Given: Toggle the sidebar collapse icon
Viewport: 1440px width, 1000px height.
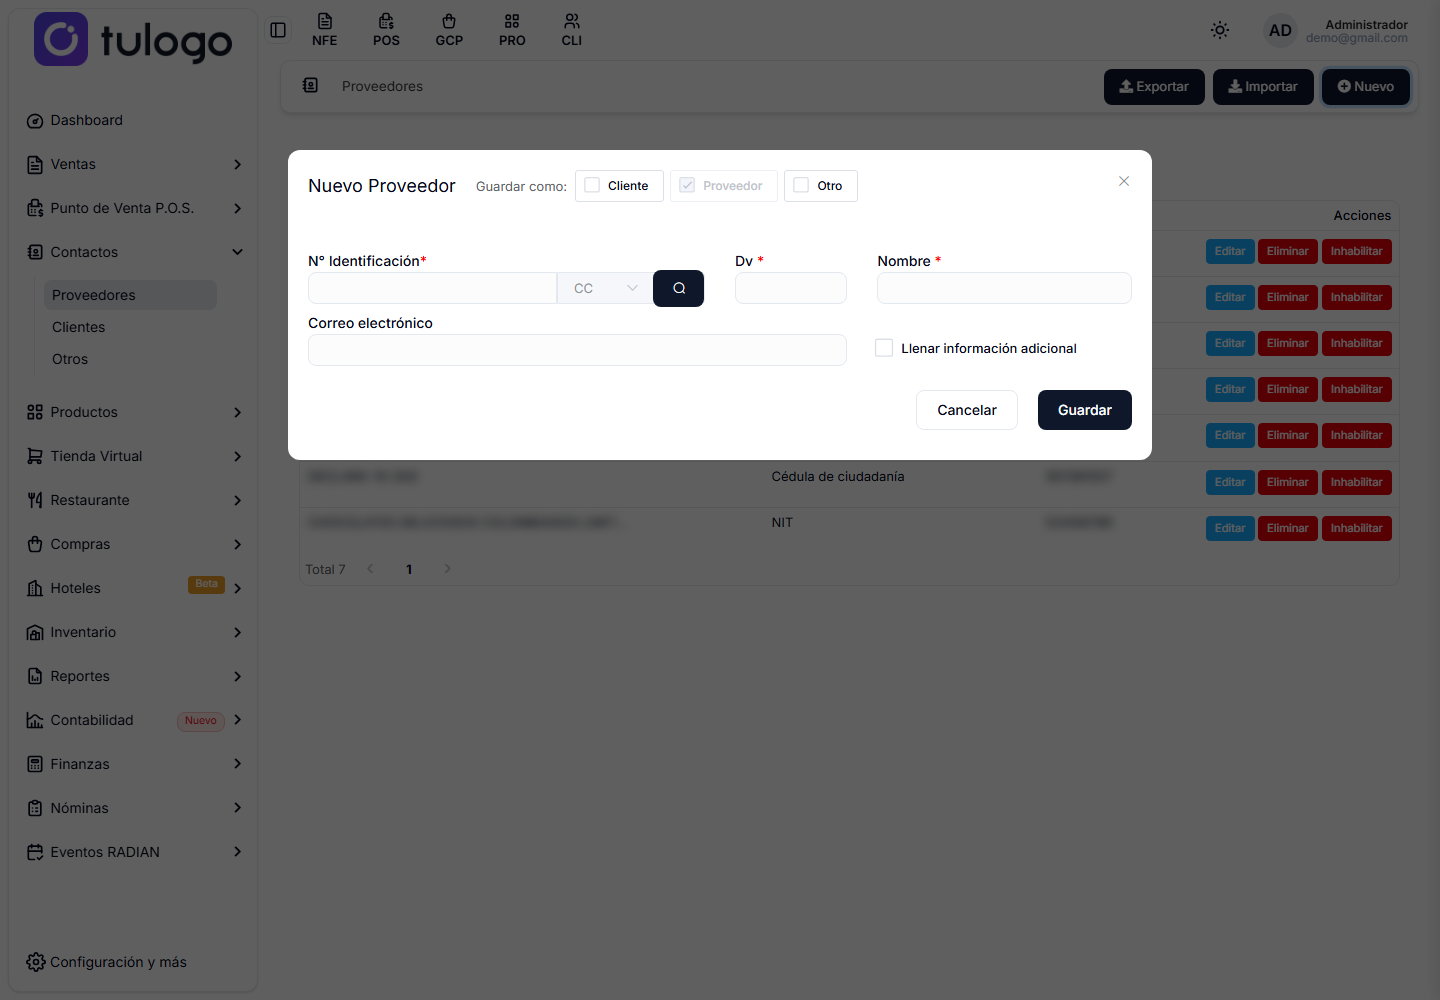Looking at the screenshot, I should (278, 30).
